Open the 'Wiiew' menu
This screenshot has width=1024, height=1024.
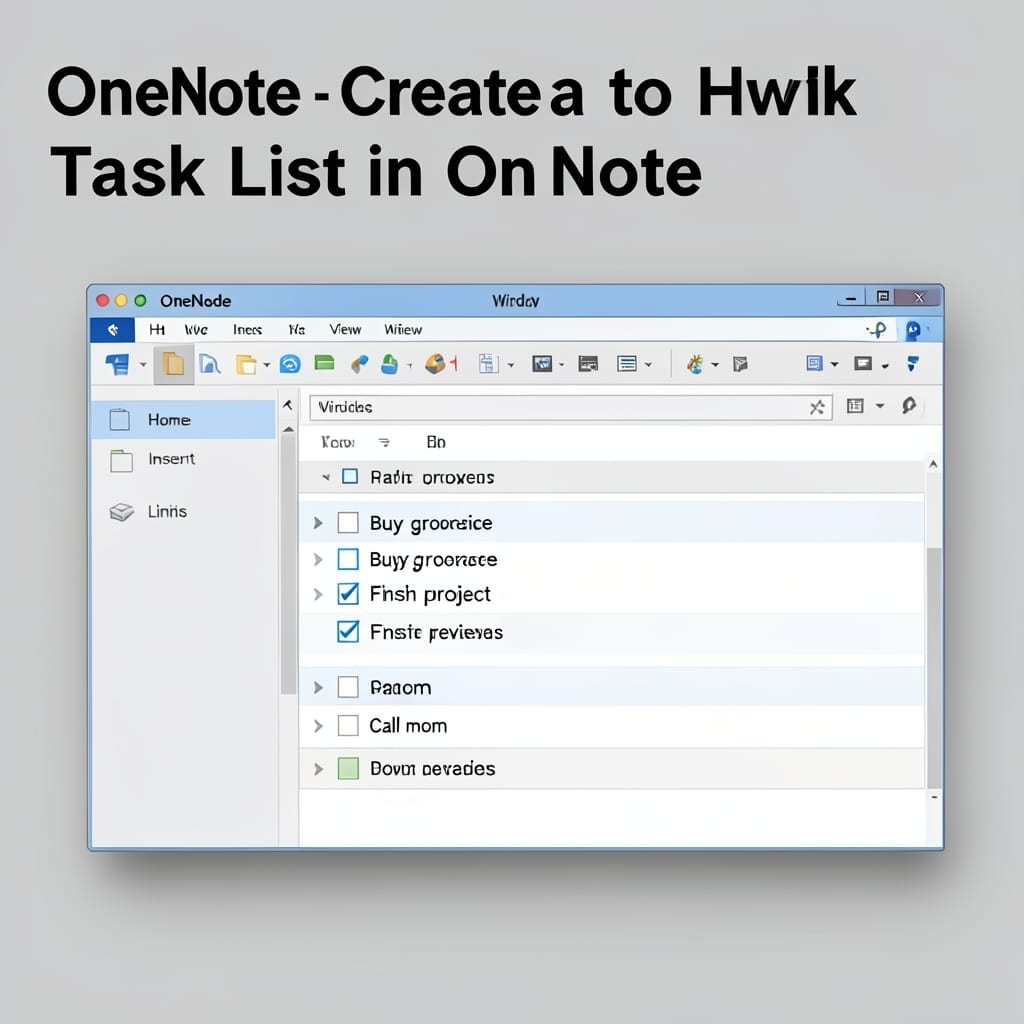point(403,330)
